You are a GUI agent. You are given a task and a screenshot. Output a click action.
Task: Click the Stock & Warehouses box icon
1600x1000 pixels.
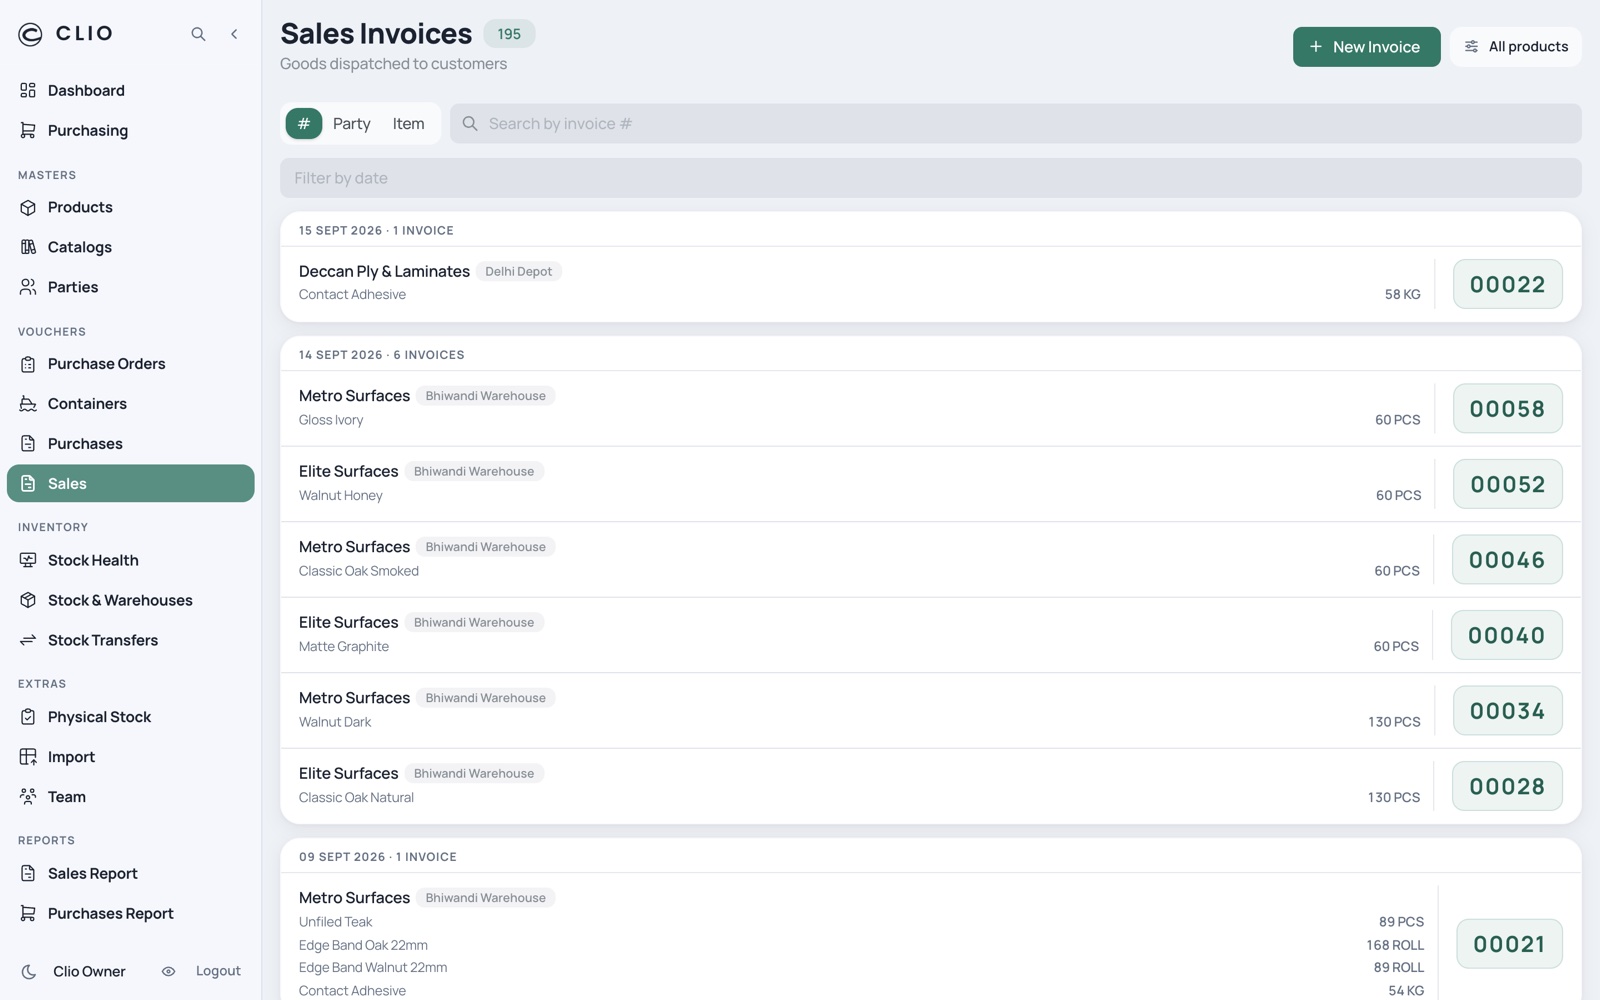[x=28, y=600]
